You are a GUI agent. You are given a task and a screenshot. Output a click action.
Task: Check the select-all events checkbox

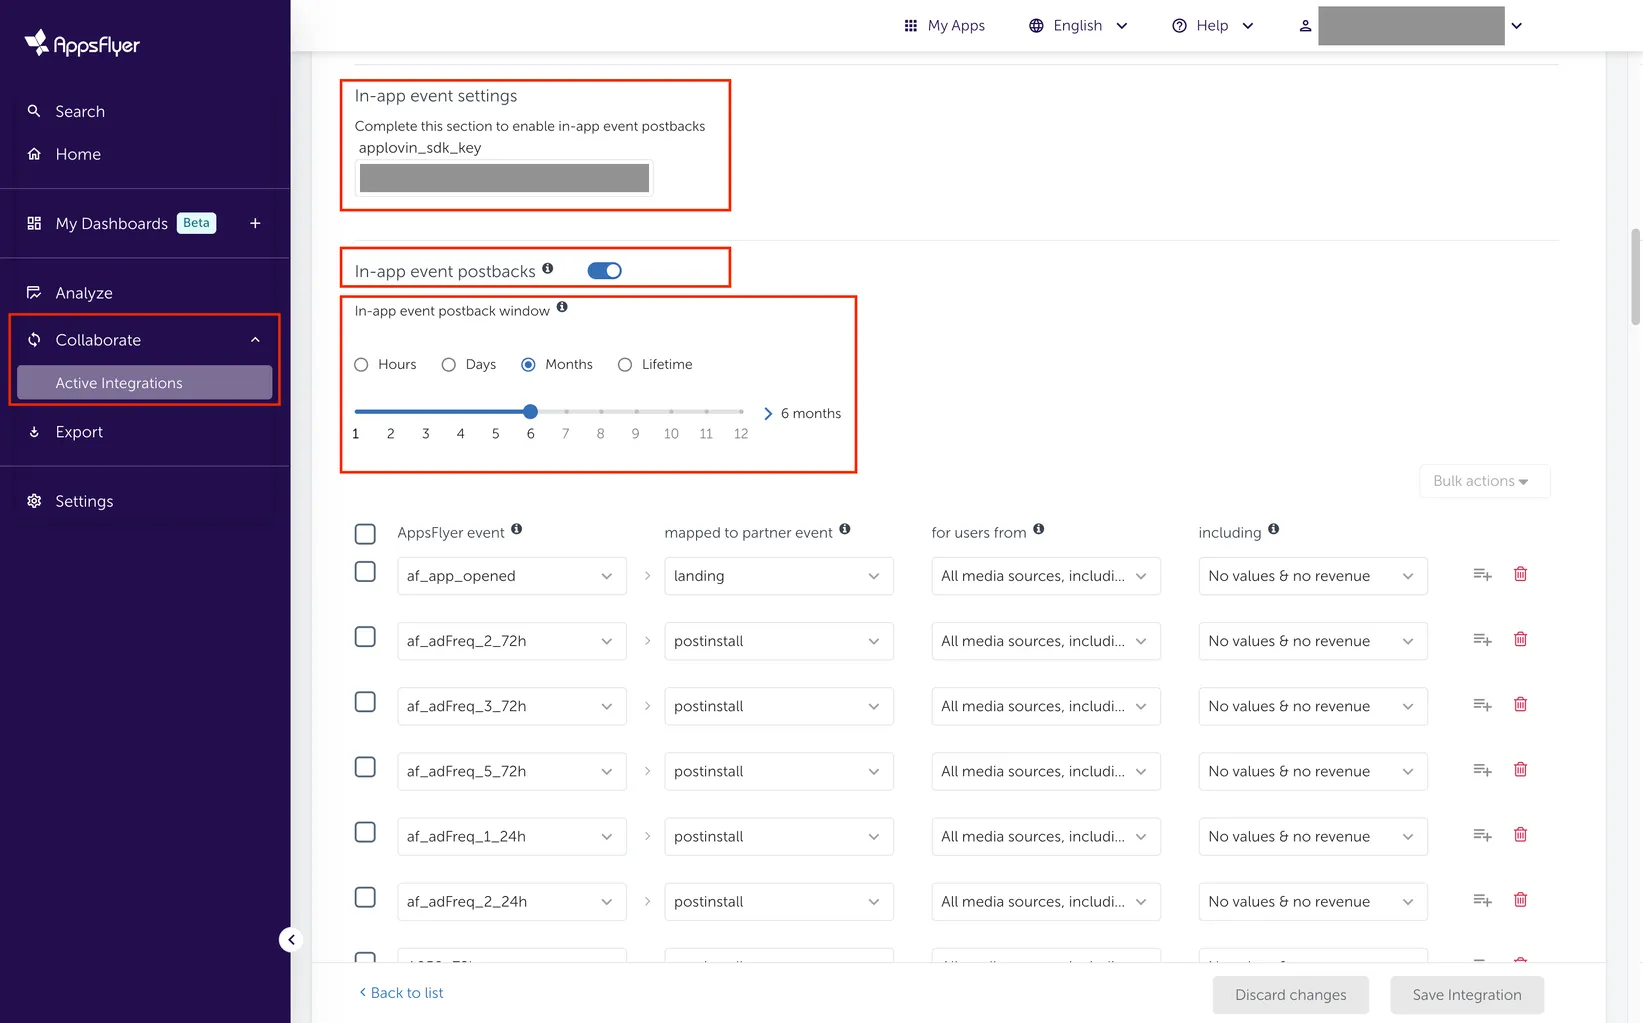pos(365,533)
